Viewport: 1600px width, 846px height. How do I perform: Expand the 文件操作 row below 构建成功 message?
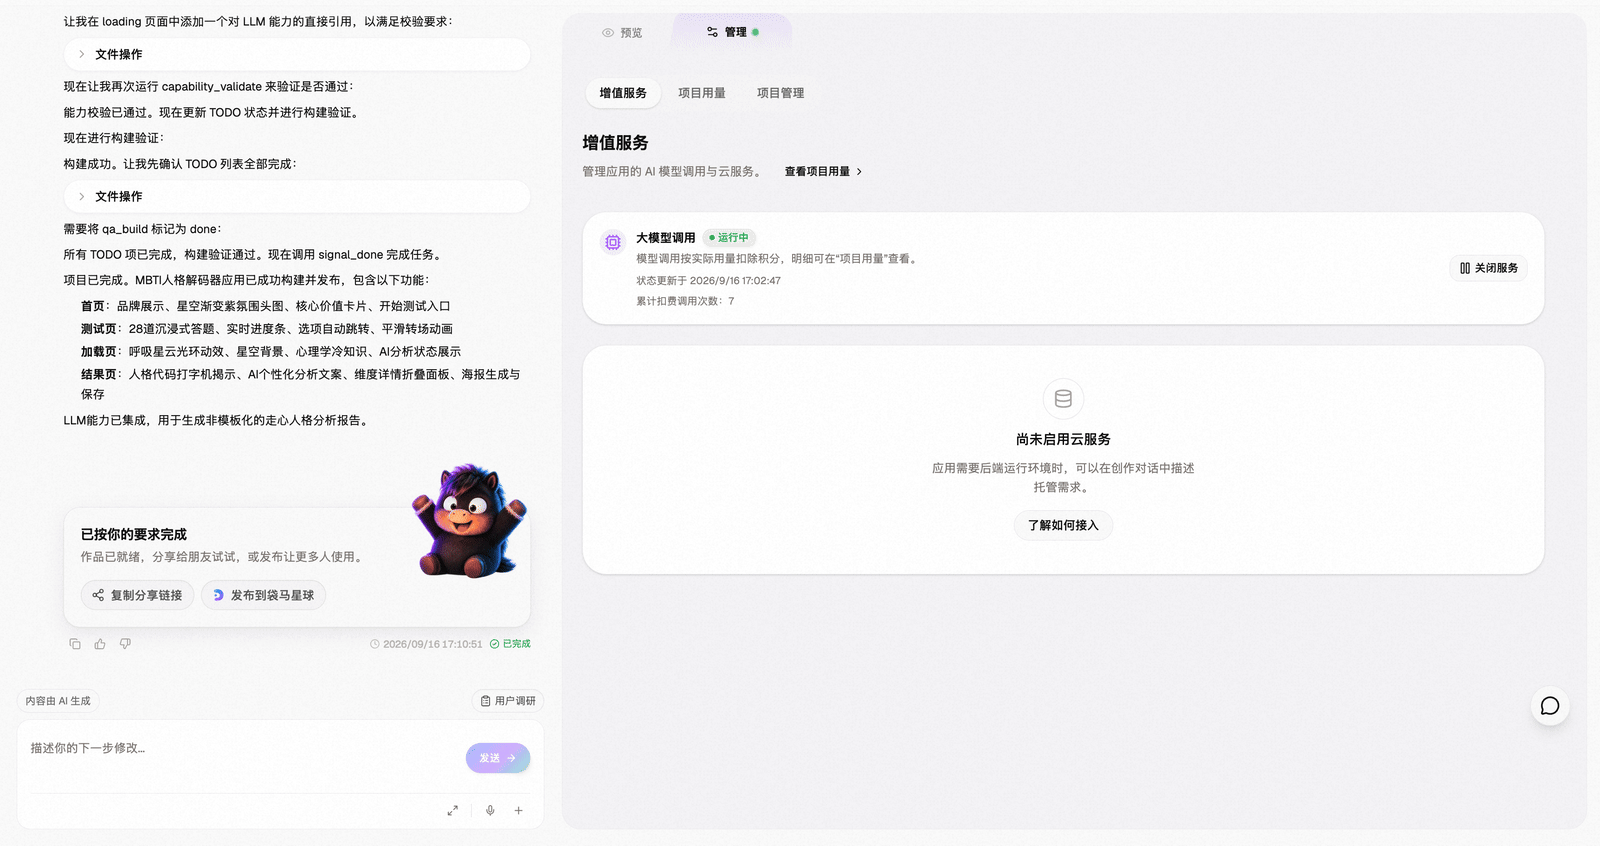tap(297, 196)
